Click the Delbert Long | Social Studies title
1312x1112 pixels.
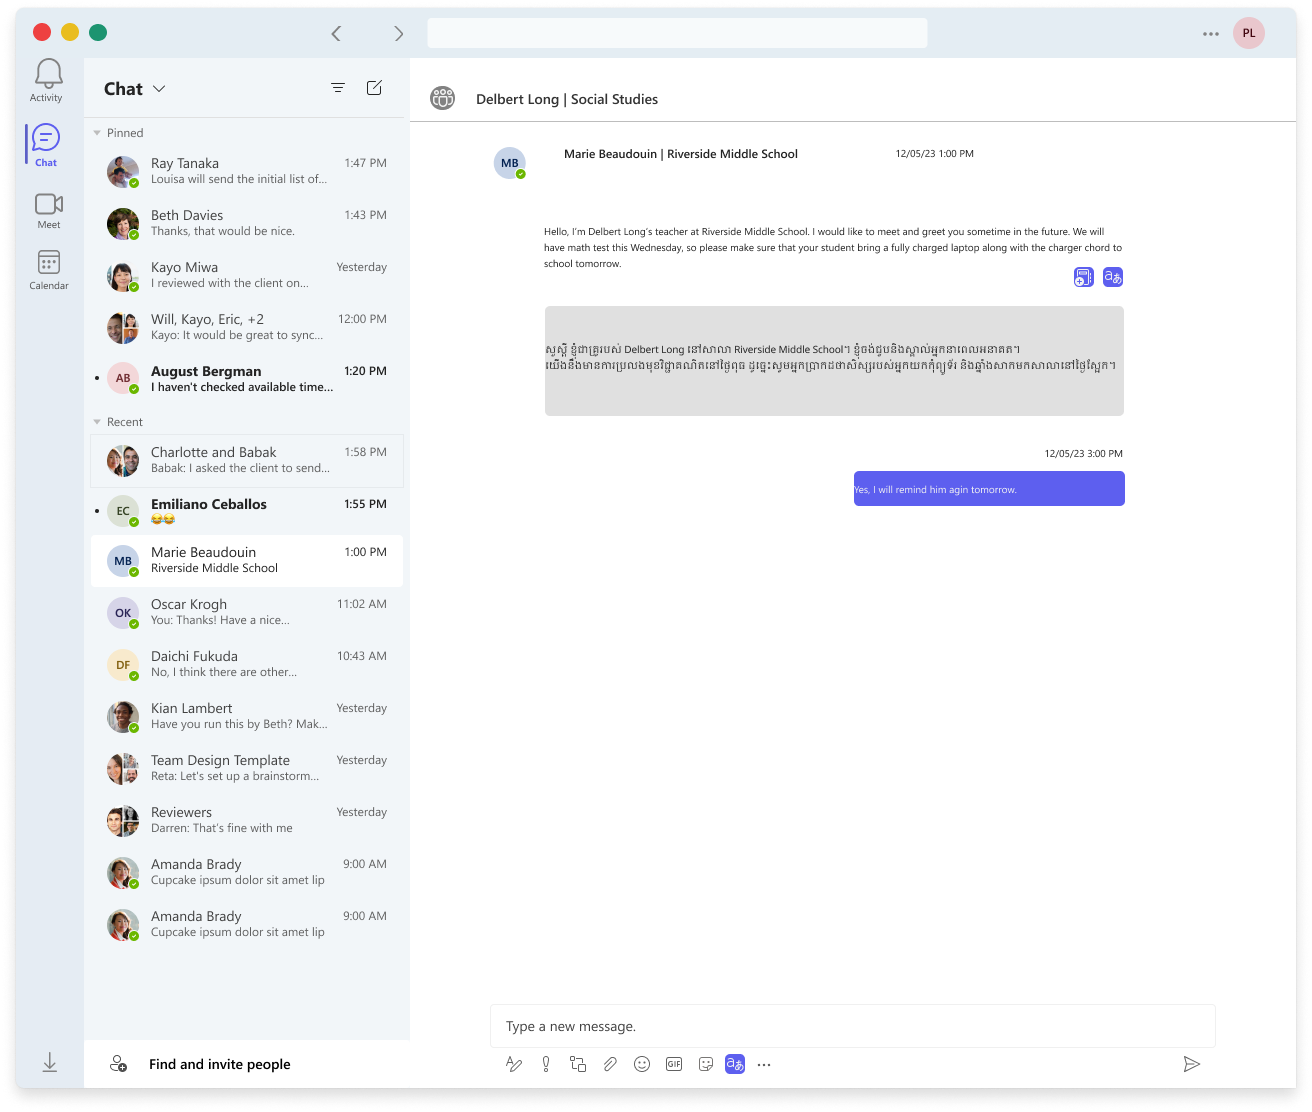tap(567, 99)
